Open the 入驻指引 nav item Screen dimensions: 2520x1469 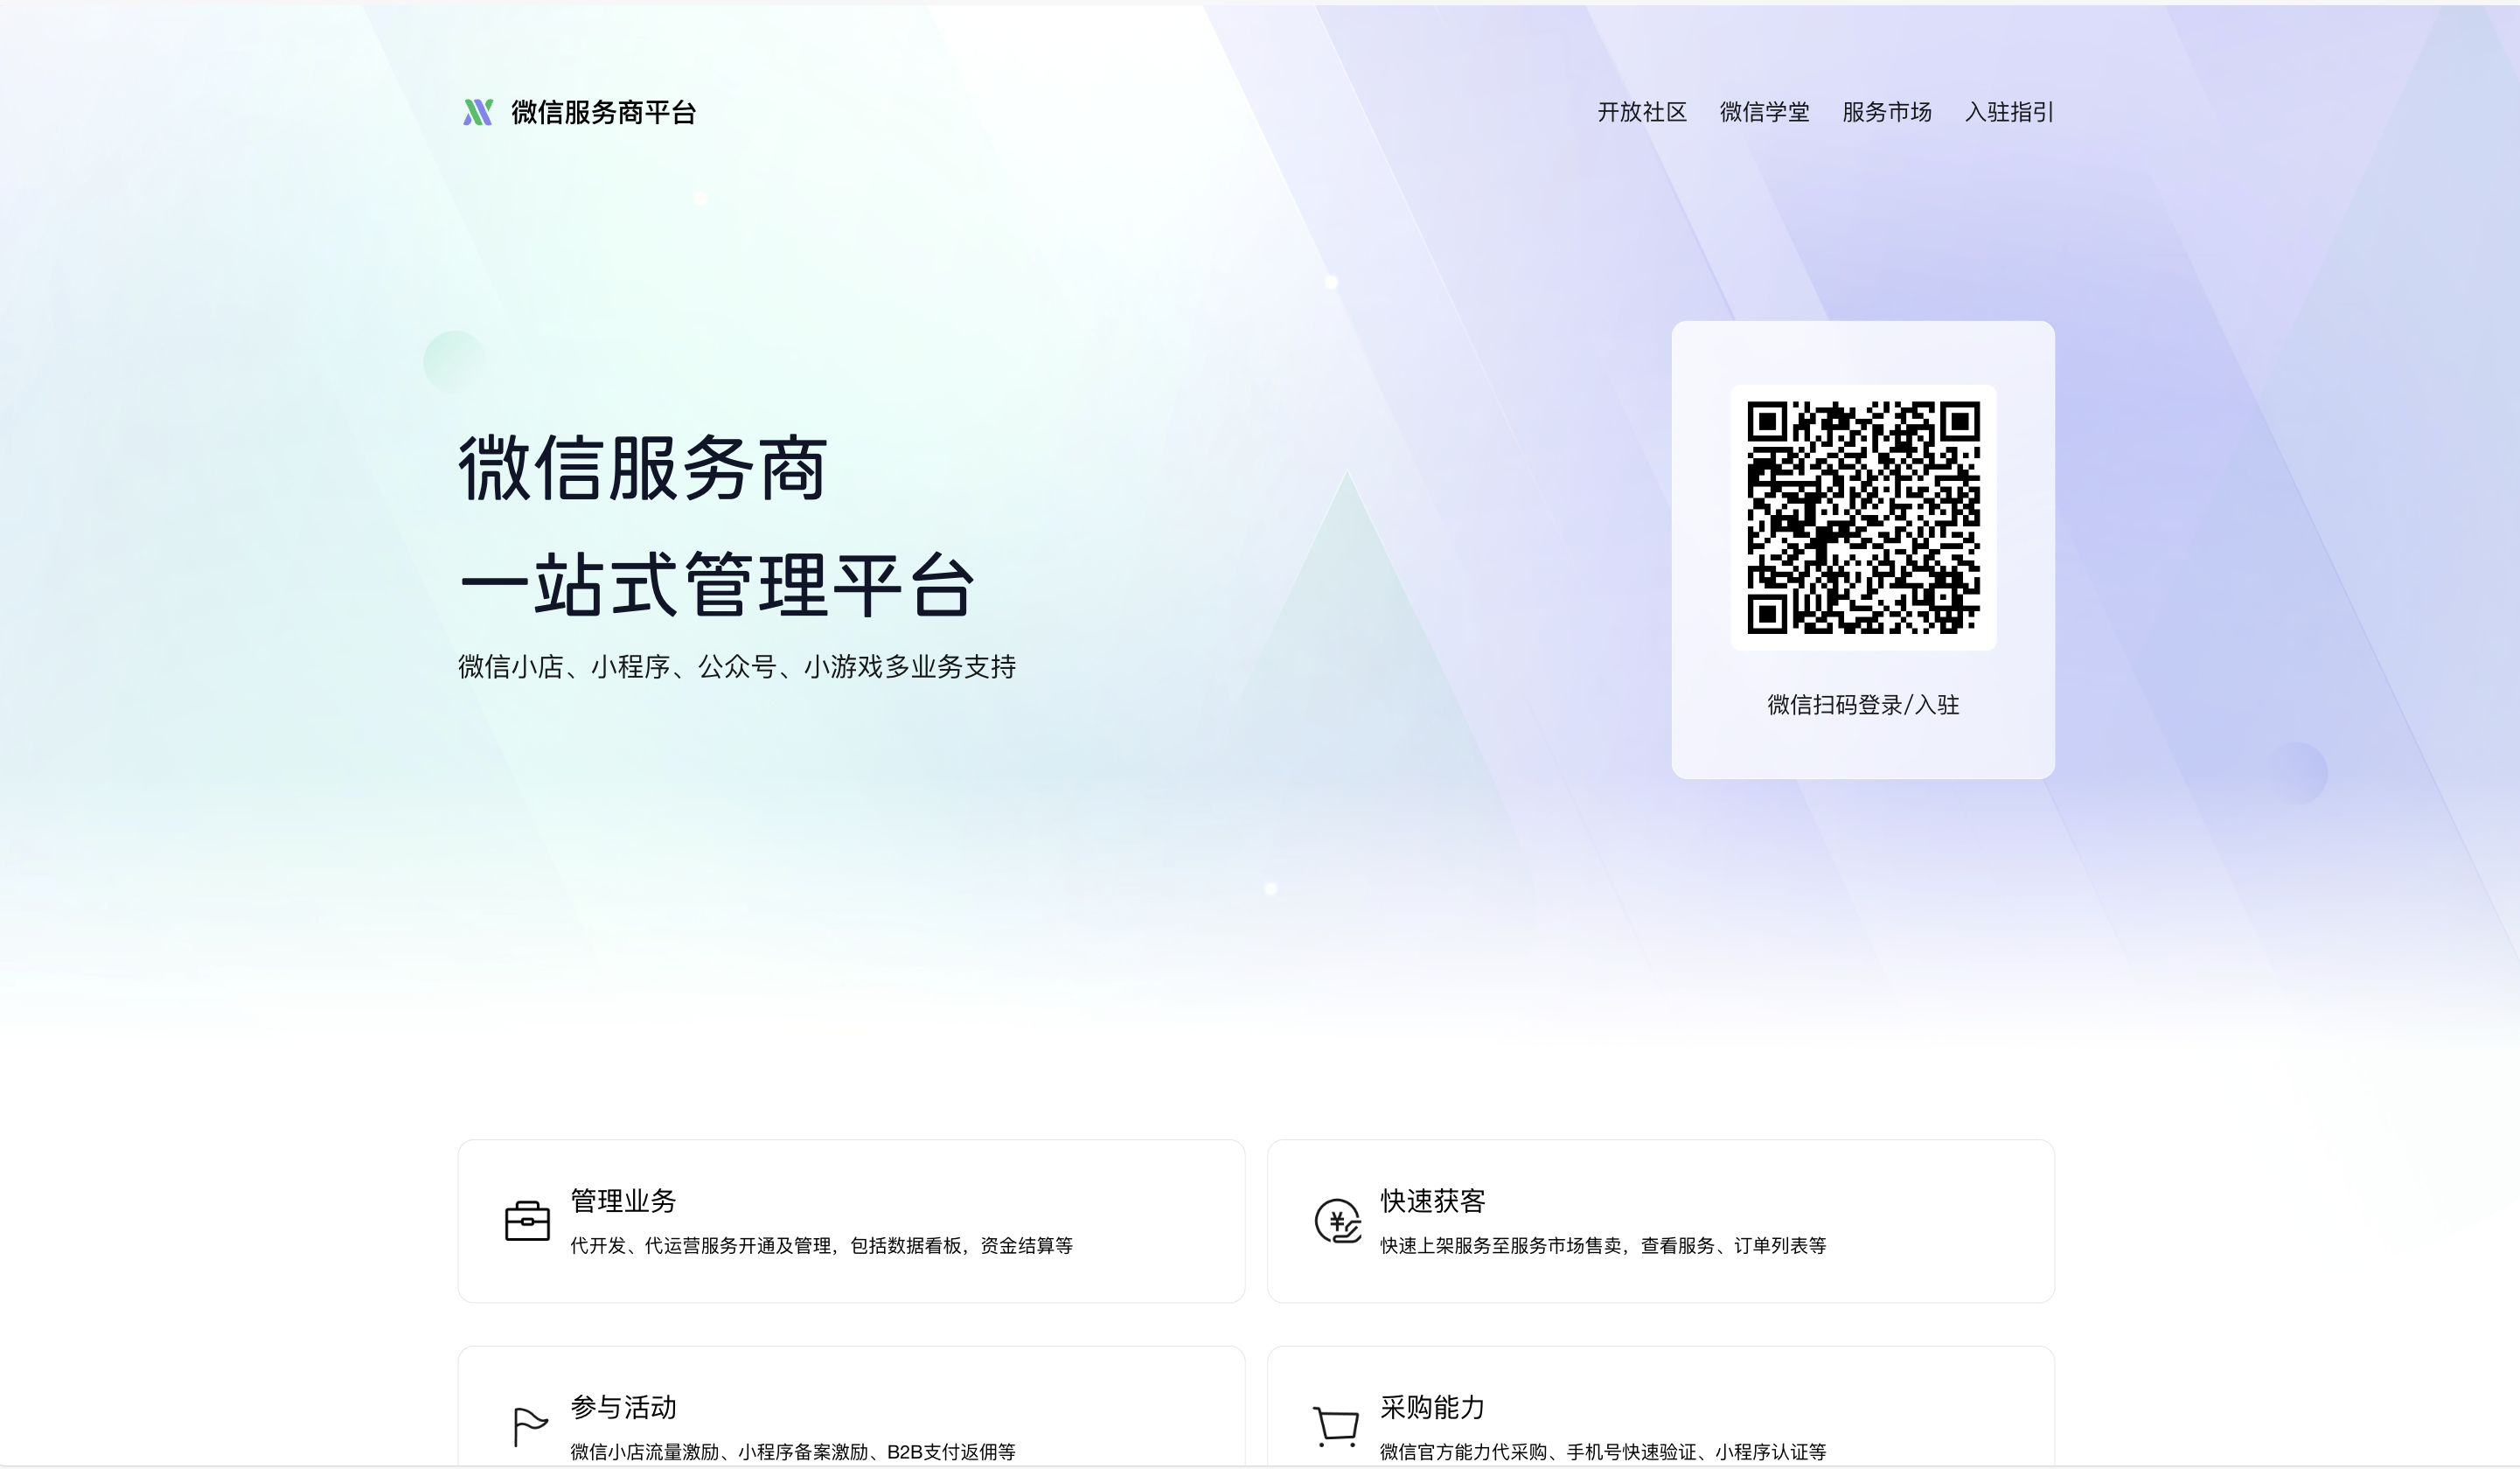[2009, 112]
